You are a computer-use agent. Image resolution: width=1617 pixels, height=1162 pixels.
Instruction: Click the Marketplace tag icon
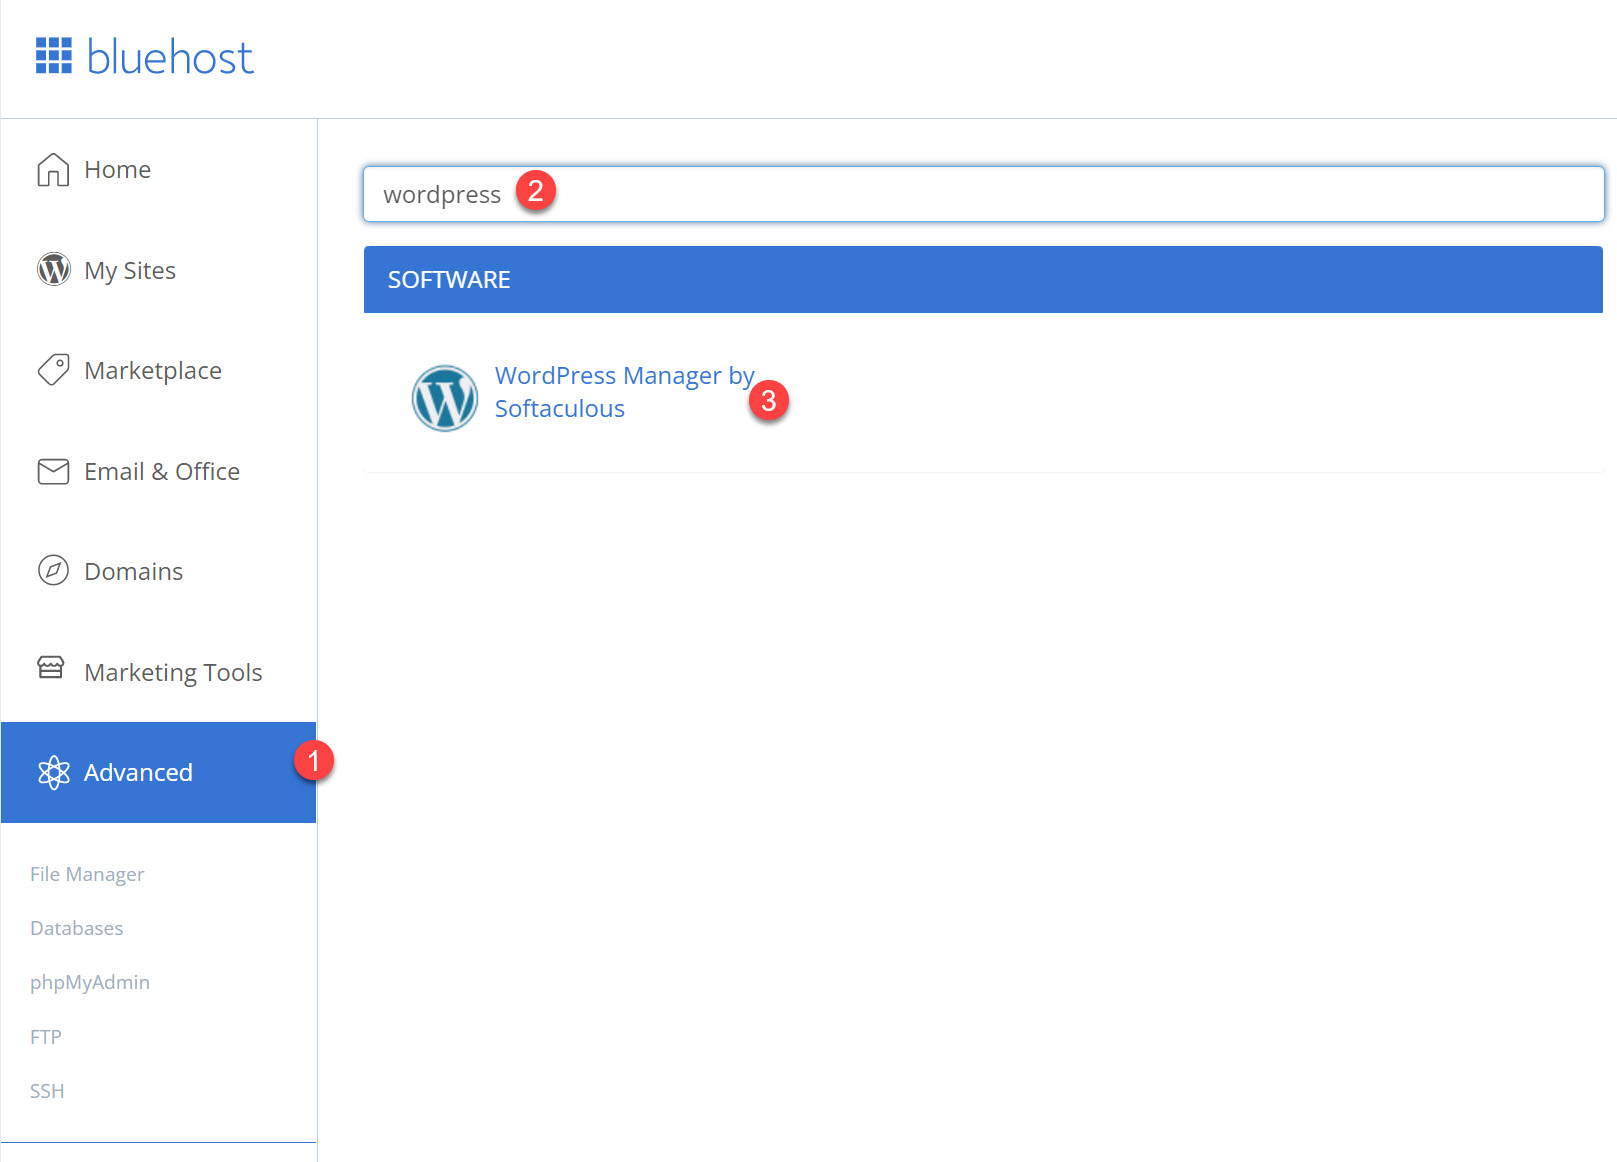coord(52,370)
